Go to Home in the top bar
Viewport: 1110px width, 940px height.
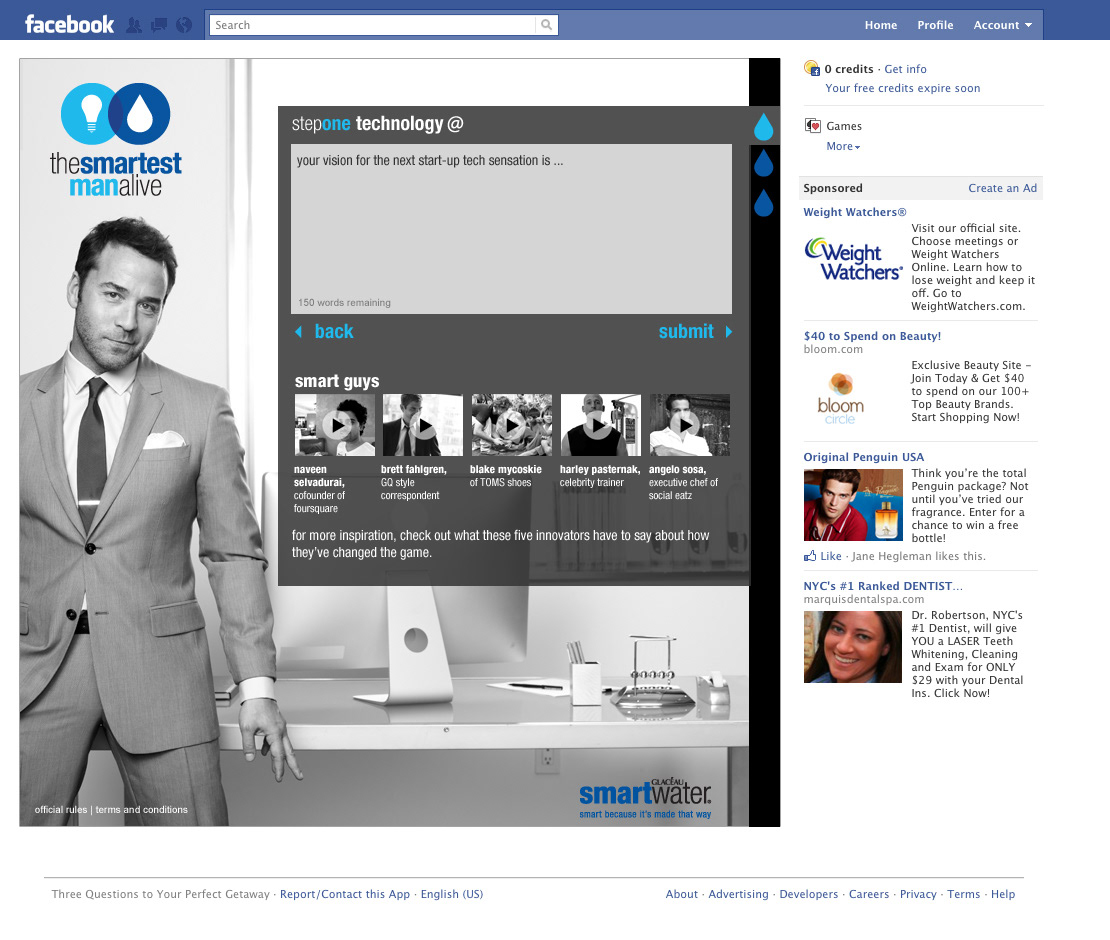tap(881, 25)
